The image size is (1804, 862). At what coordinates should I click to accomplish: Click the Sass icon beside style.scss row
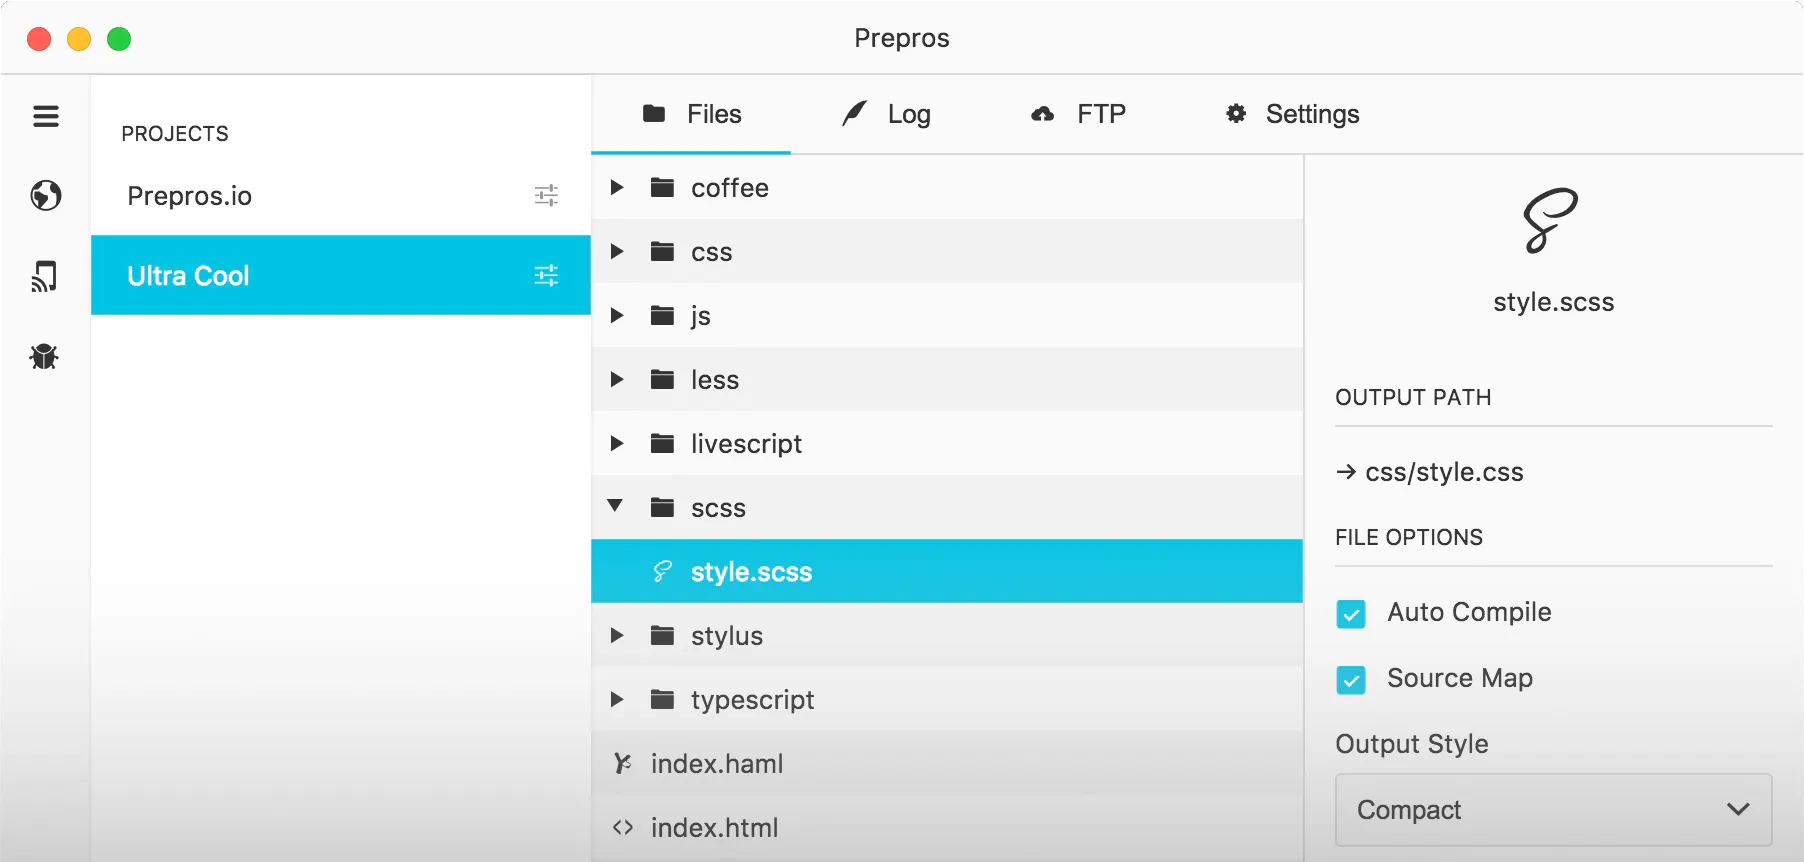click(x=662, y=571)
